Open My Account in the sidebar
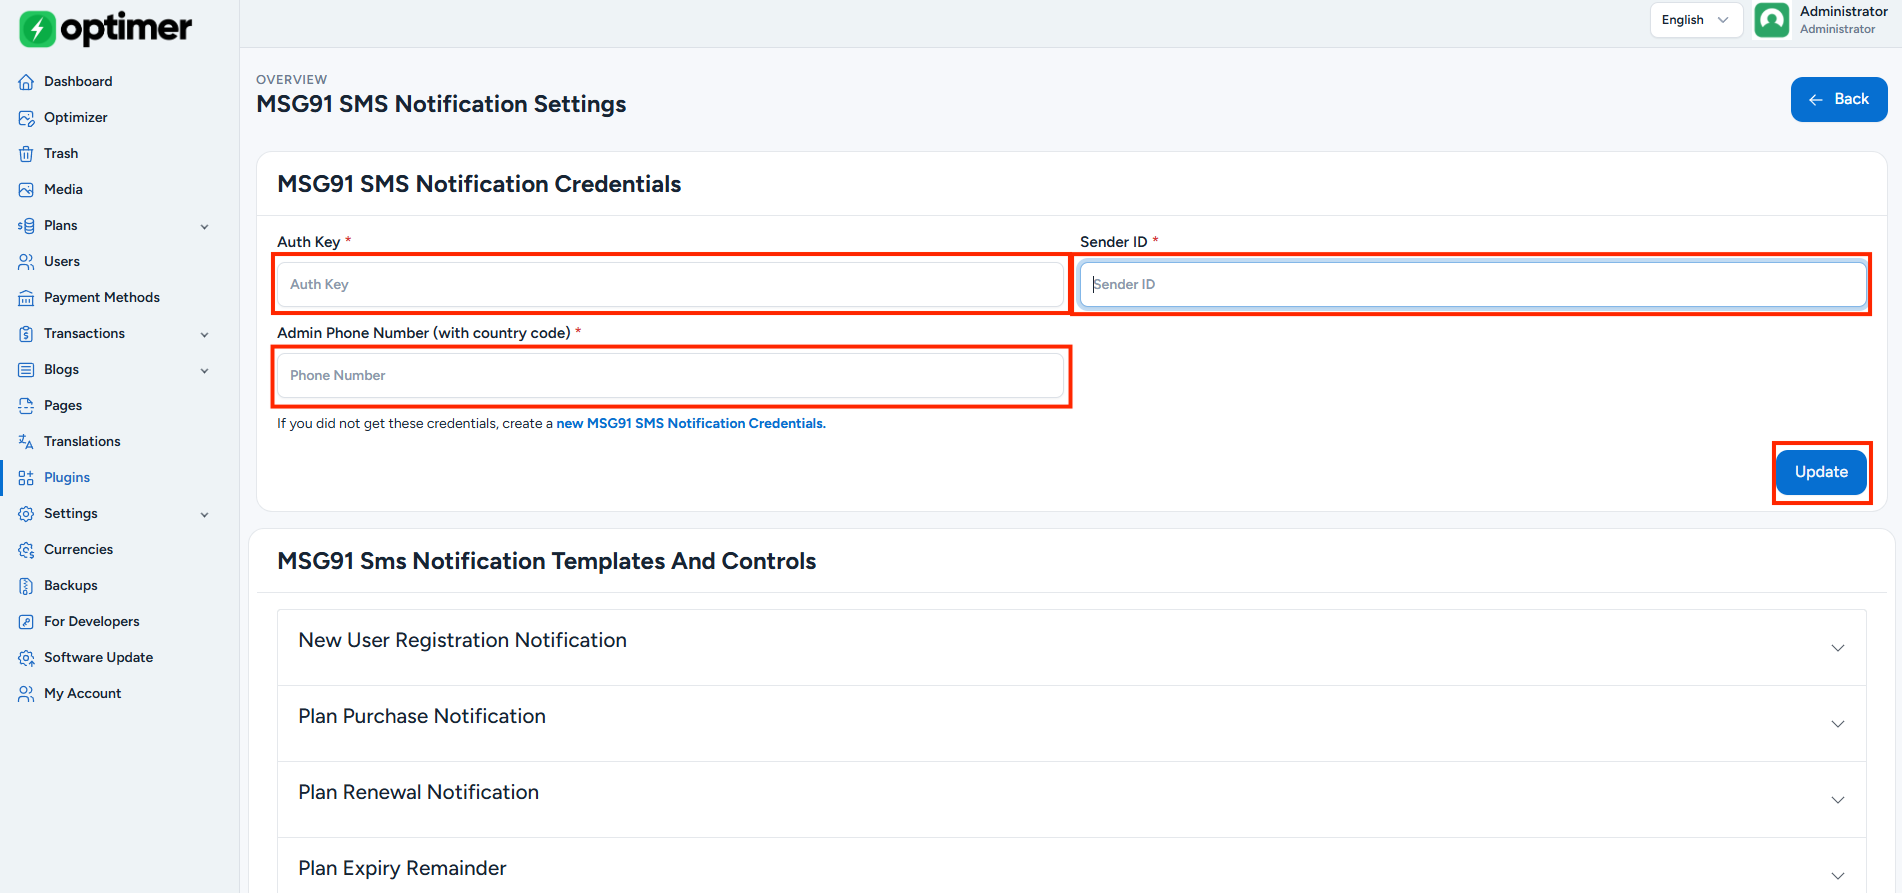Screen dimensions: 1902x893 [82, 694]
